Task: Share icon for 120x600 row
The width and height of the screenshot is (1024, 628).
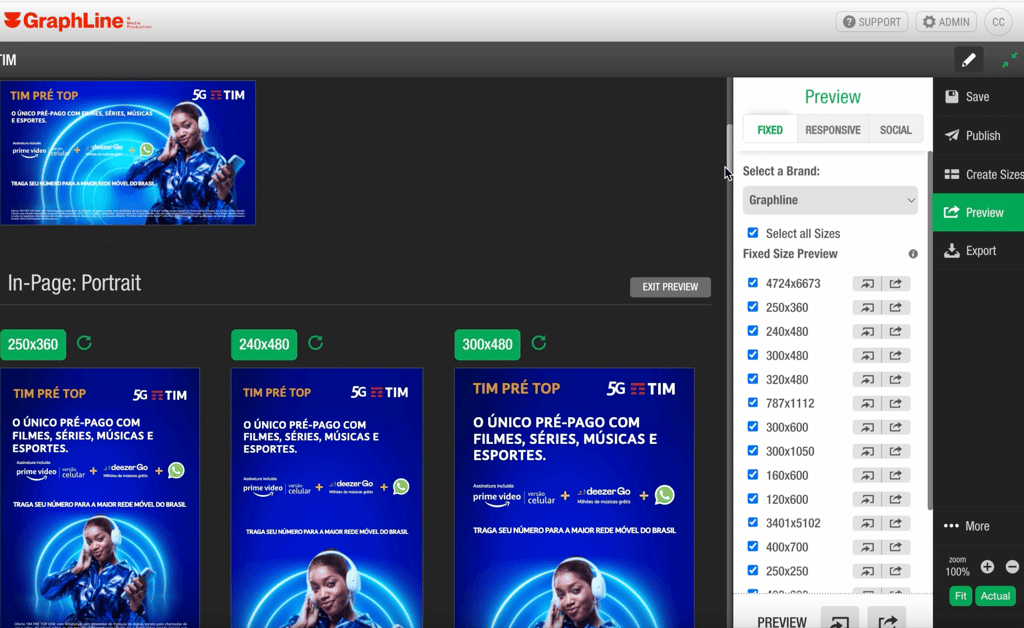Action: tap(895, 499)
